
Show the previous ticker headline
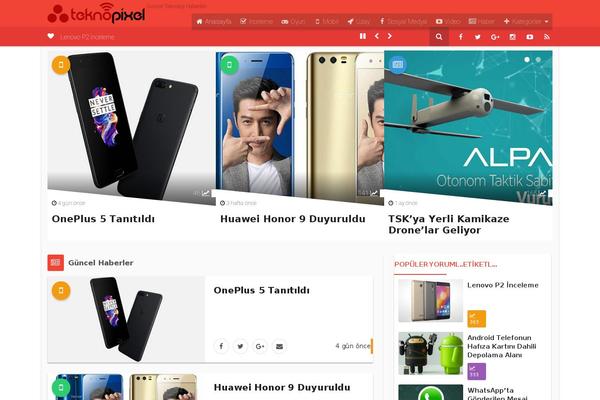click(x=377, y=36)
